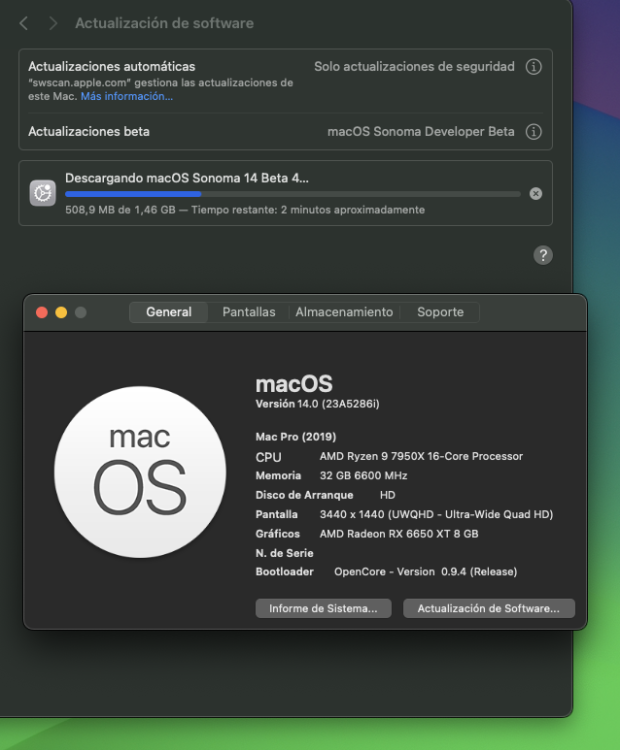Open the Más información link

[x=127, y=96]
